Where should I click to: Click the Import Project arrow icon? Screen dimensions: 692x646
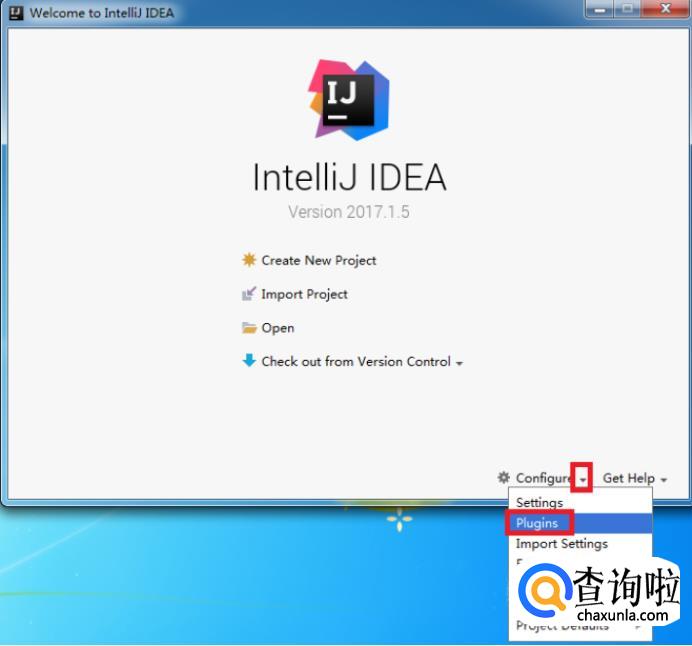(249, 294)
